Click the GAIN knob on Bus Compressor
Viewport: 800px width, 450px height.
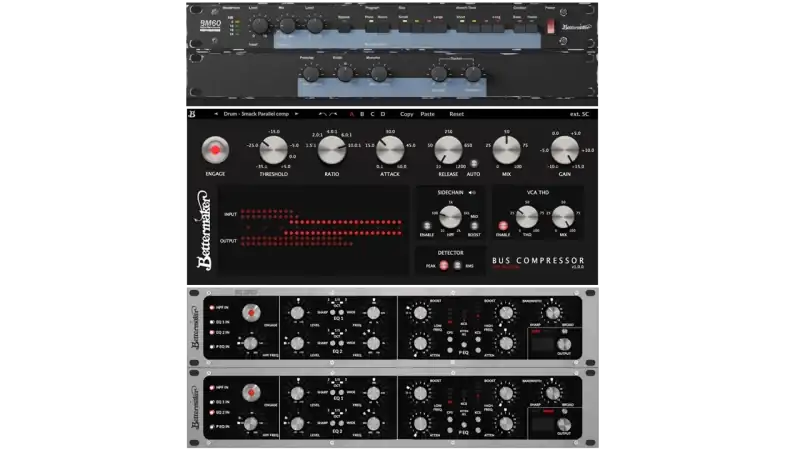click(565, 150)
